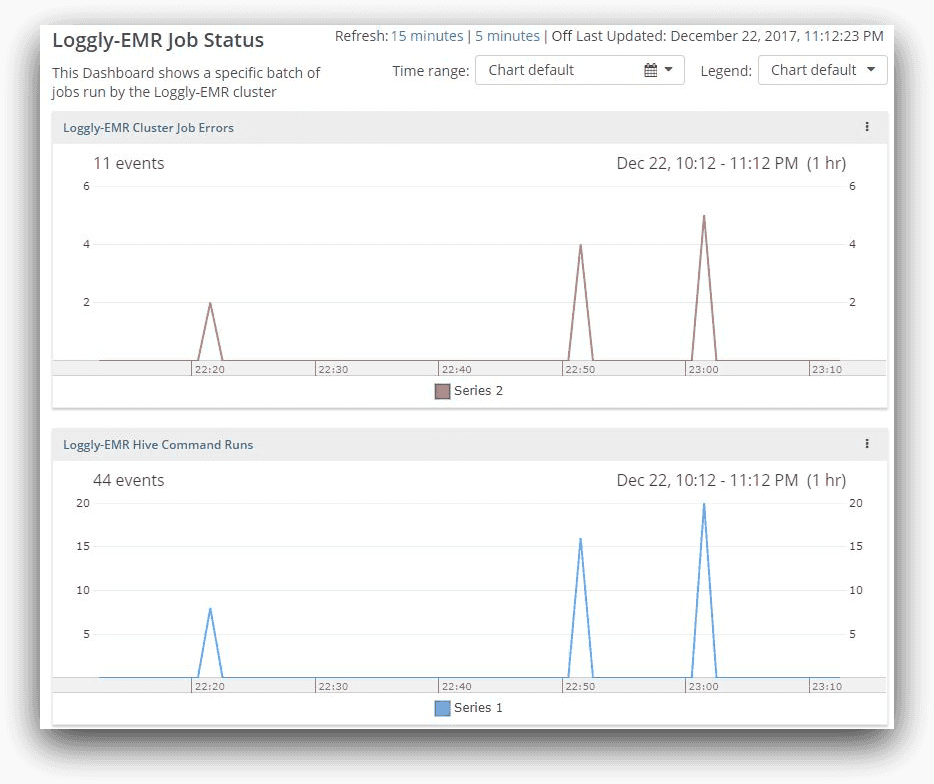Click the Time range dropdown caret
Image resolution: width=934 pixels, height=784 pixels.
click(668, 70)
